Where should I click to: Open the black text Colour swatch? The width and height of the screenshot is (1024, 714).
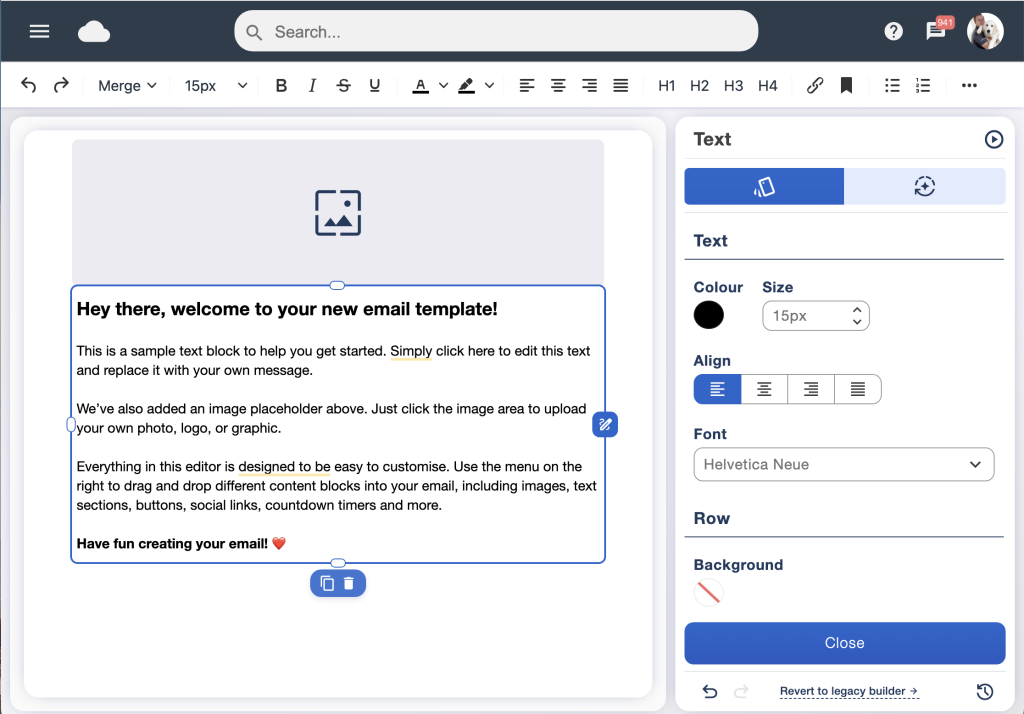[709, 315]
